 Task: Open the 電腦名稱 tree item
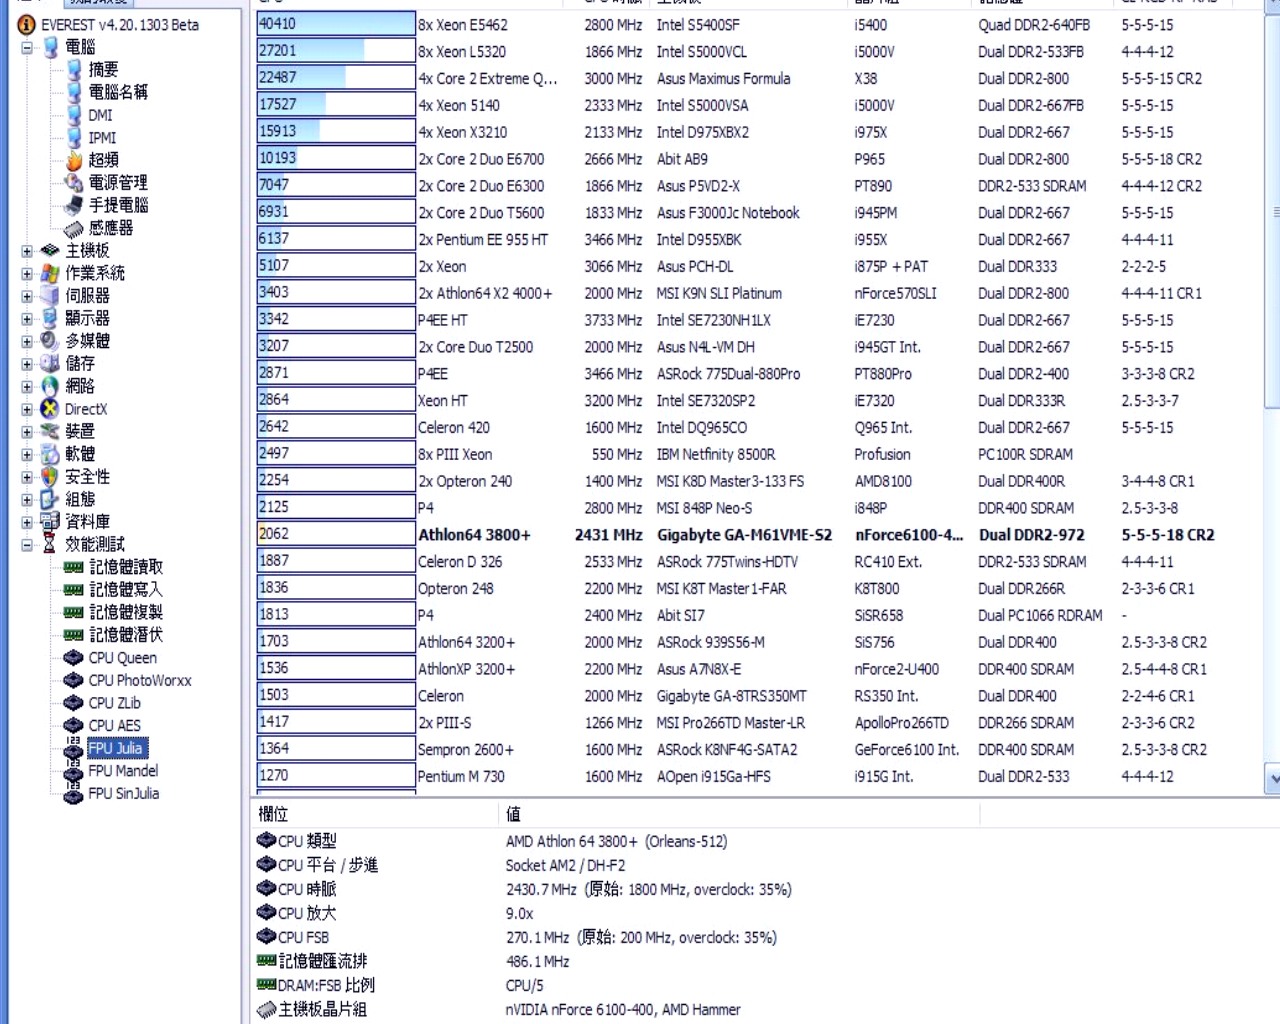(118, 92)
